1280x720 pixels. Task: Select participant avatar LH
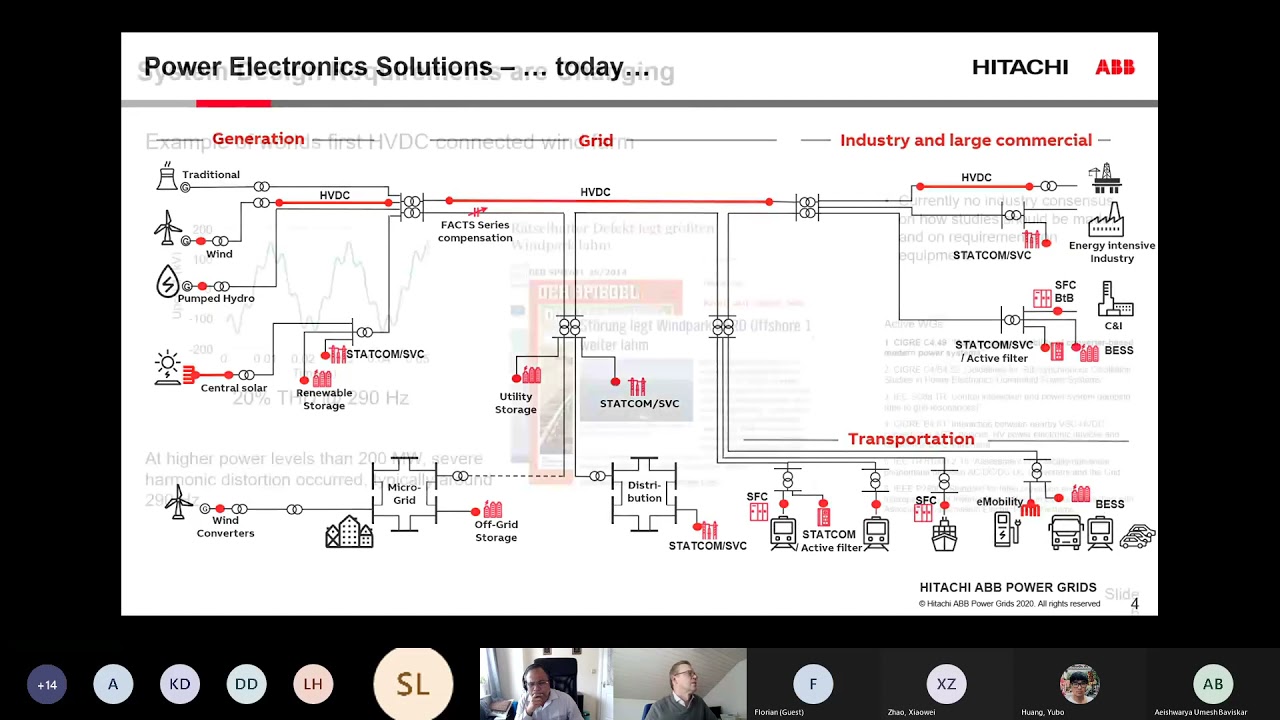[x=313, y=684]
